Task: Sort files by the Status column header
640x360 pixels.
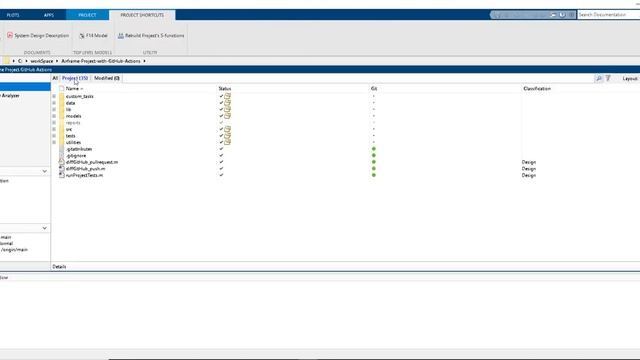Action: click(224, 89)
